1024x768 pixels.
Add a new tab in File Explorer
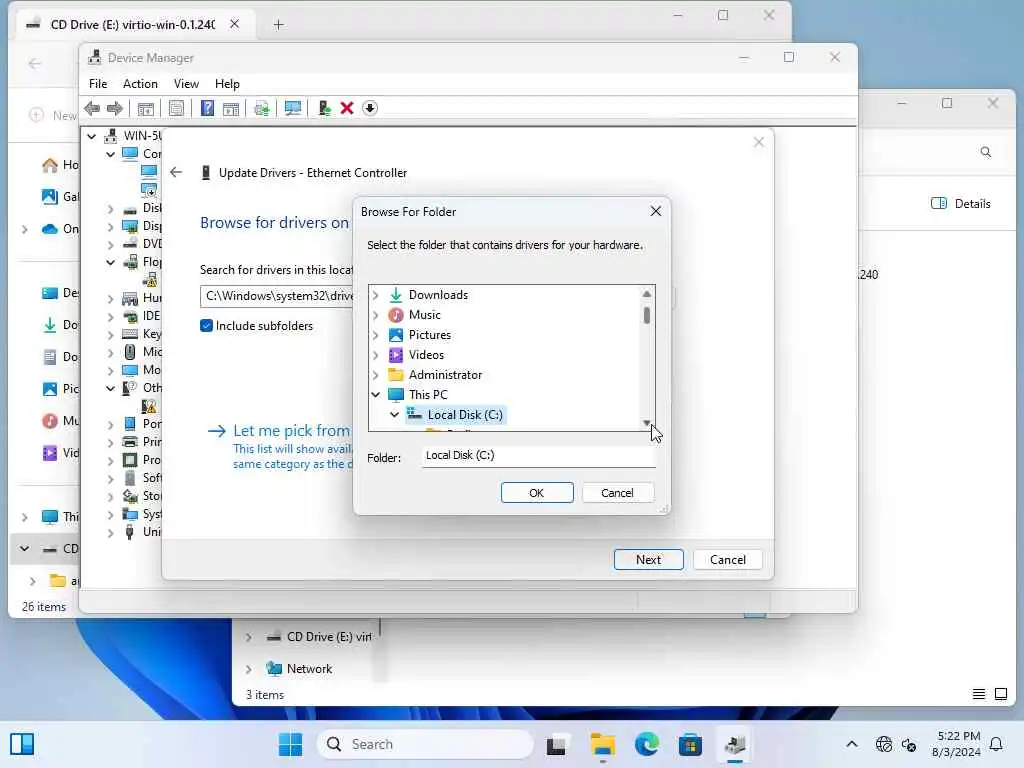(278, 25)
